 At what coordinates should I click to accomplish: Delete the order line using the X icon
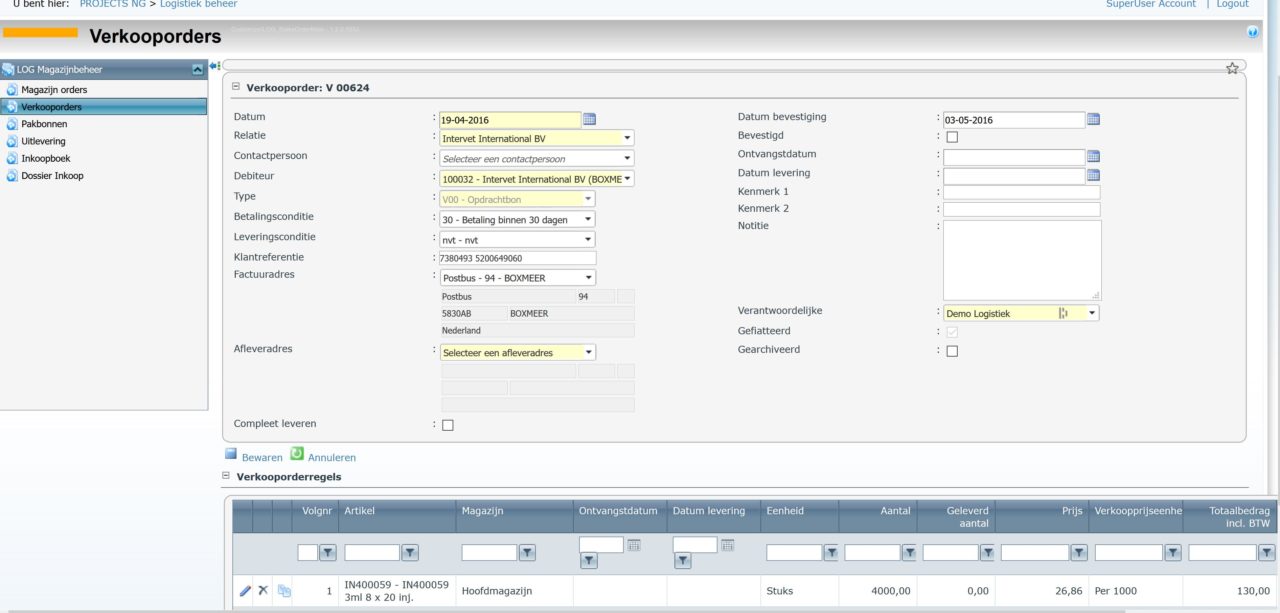pyautogui.click(x=264, y=590)
